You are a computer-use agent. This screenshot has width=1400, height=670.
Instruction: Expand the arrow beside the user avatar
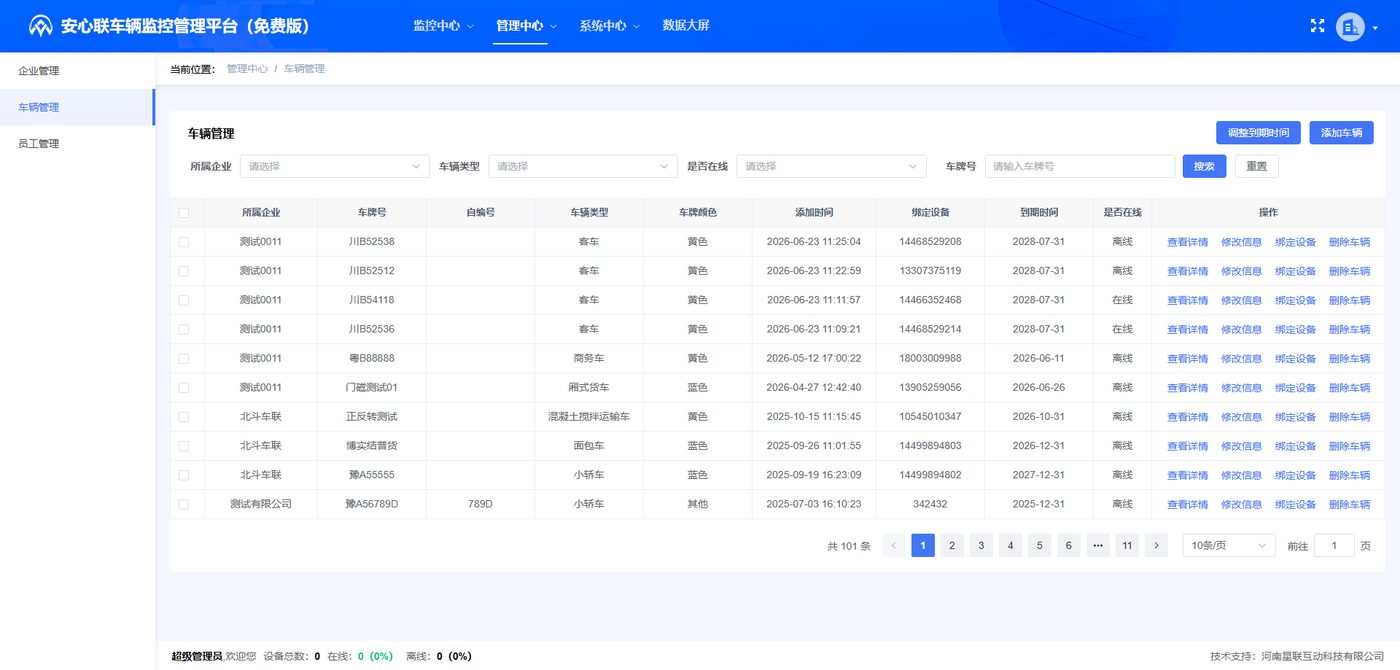(x=1375, y=28)
